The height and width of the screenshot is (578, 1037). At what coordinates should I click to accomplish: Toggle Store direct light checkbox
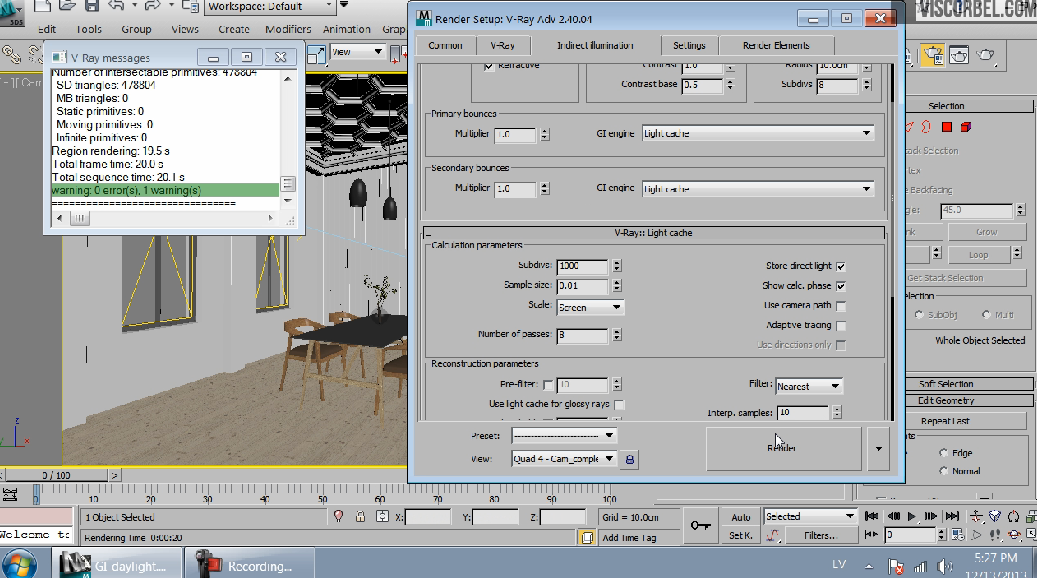841,267
